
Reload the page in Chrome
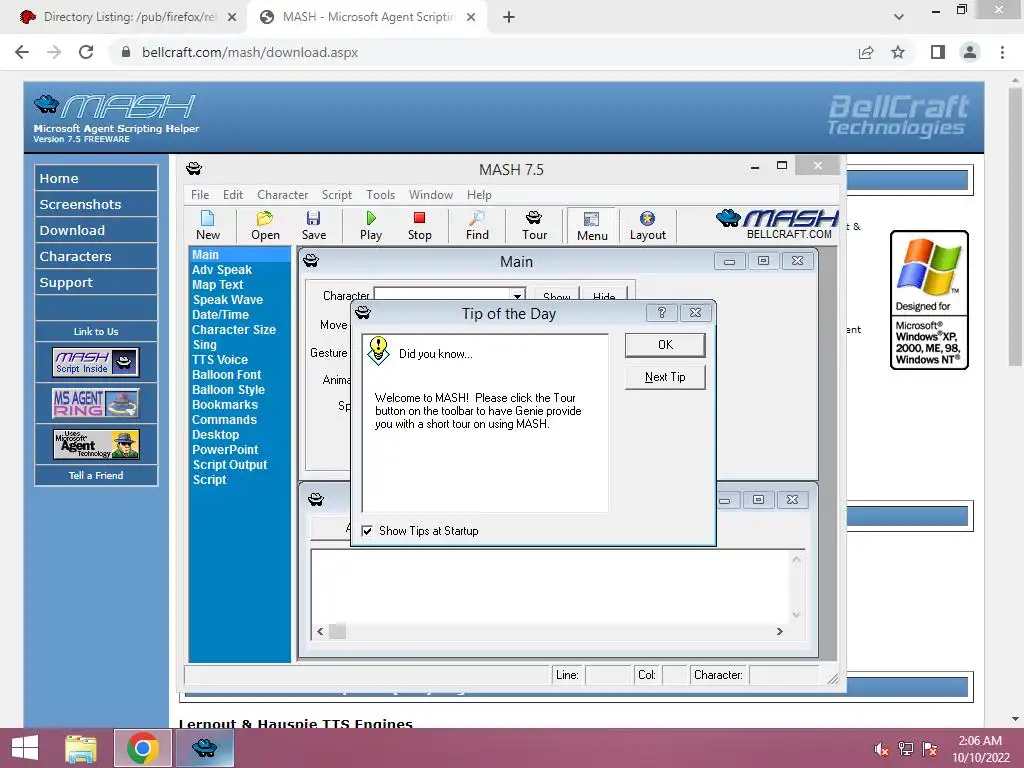pyautogui.click(x=86, y=52)
